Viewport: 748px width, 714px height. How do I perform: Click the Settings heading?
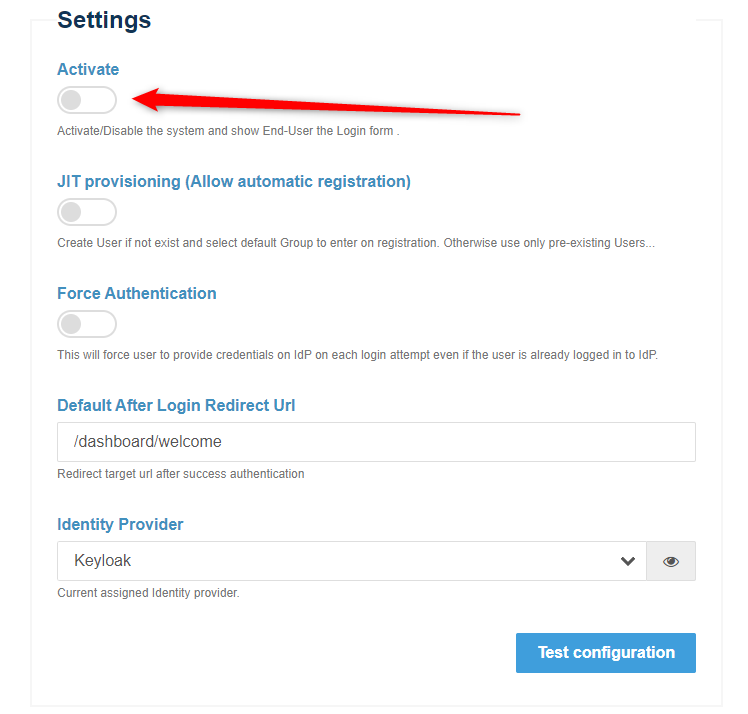pyautogui.click(x=104, y=20)
